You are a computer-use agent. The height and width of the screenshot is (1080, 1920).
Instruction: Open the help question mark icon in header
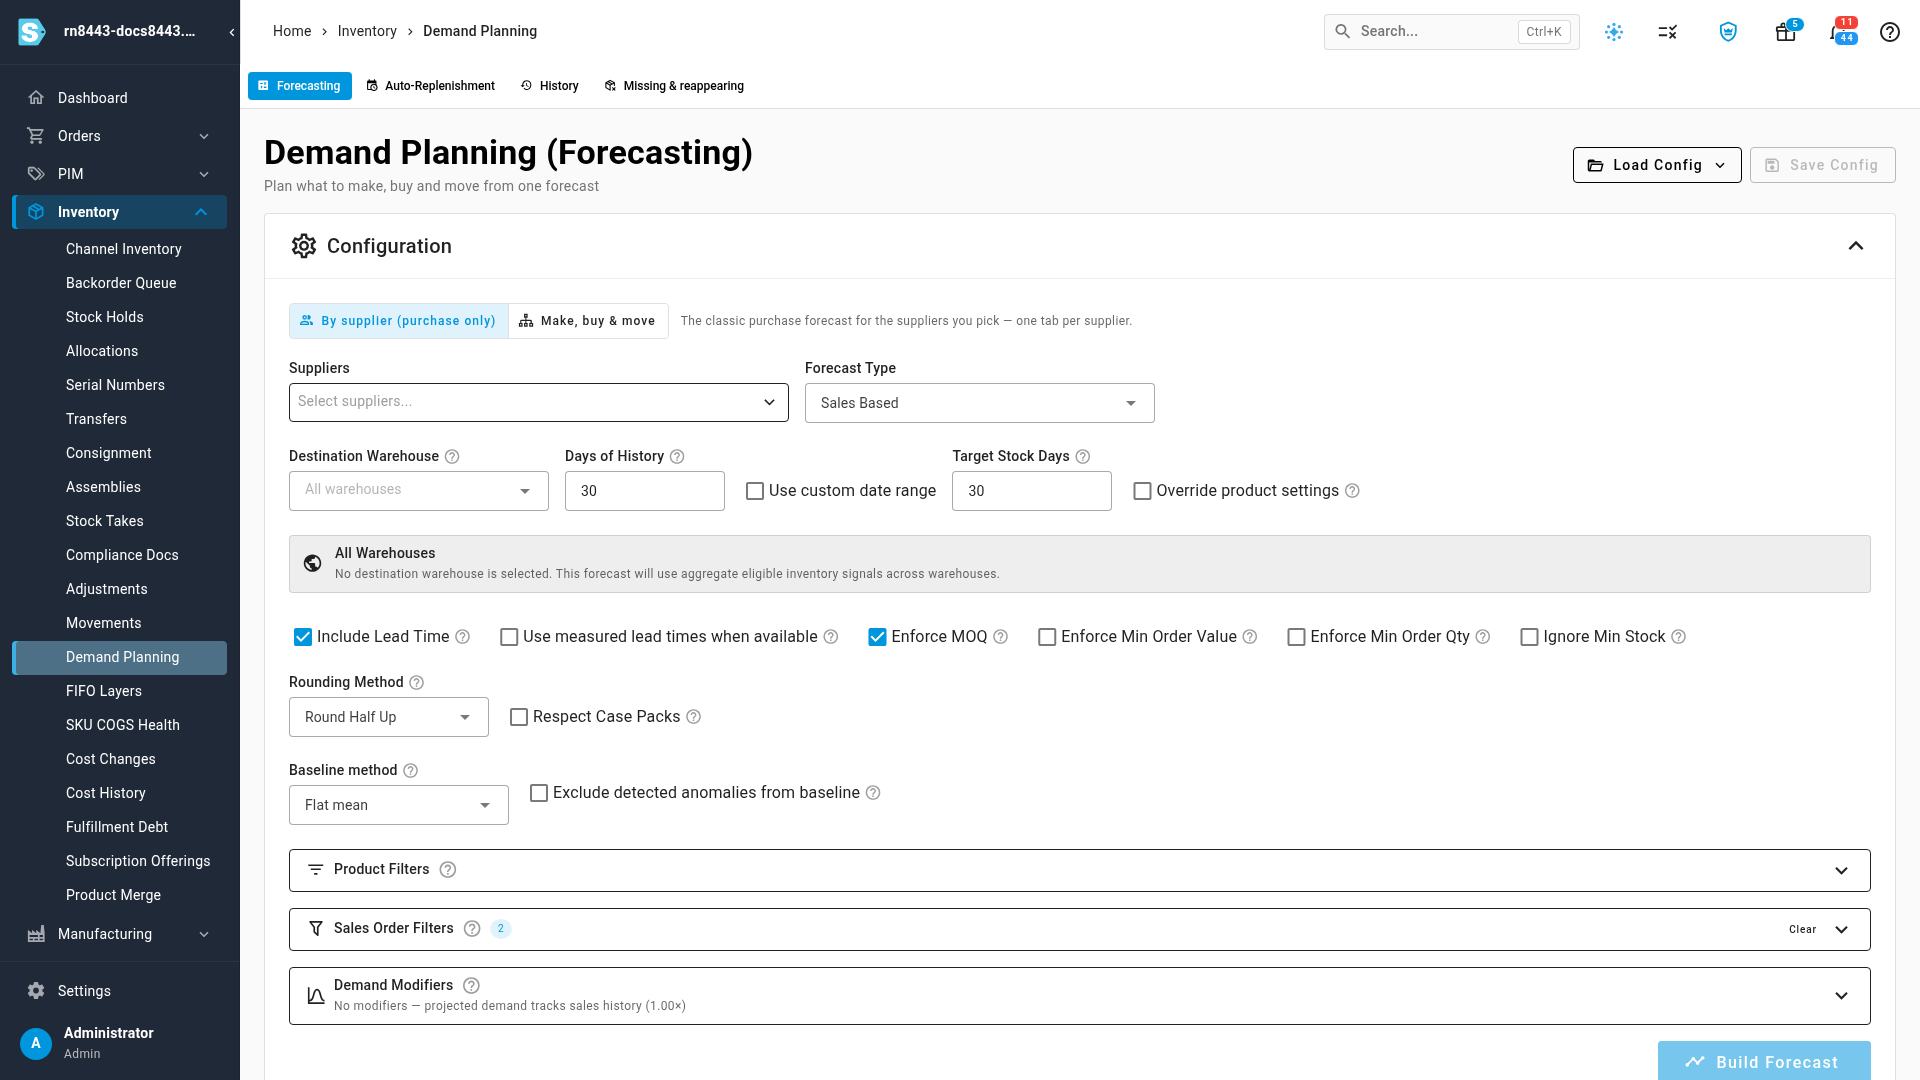[1889, 32]
